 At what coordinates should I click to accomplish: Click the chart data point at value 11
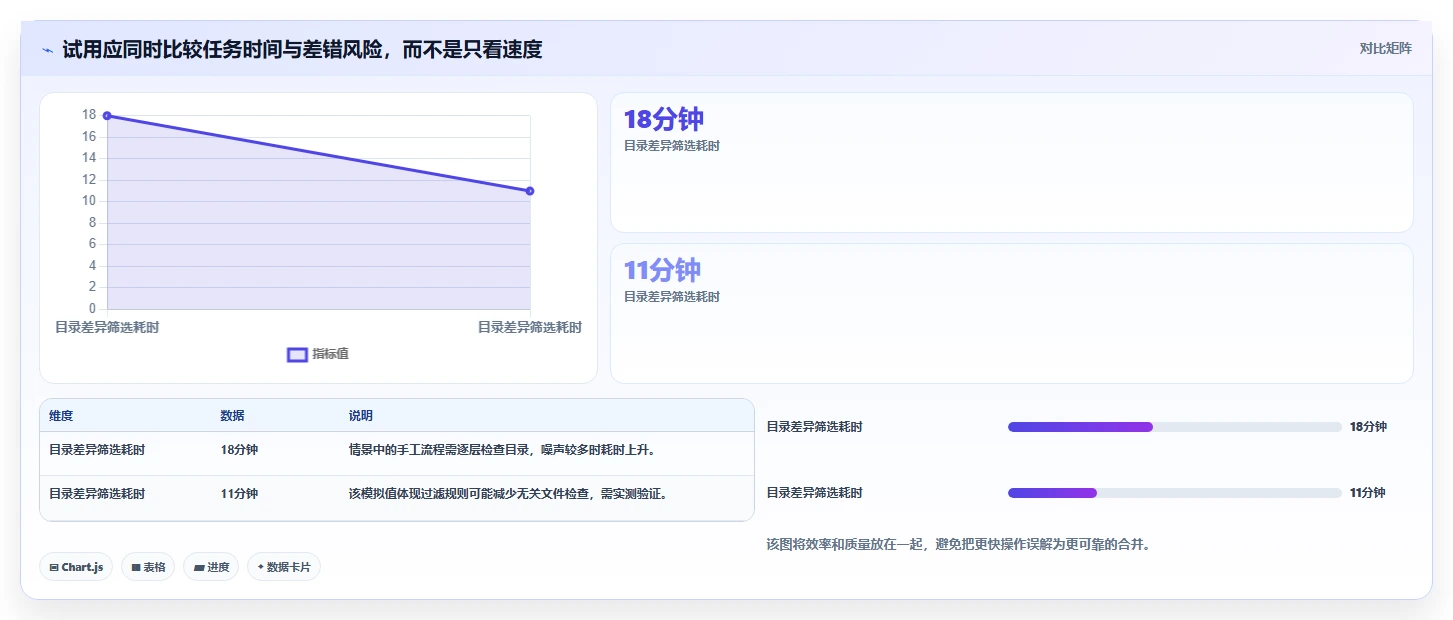[x=530, y=191]
